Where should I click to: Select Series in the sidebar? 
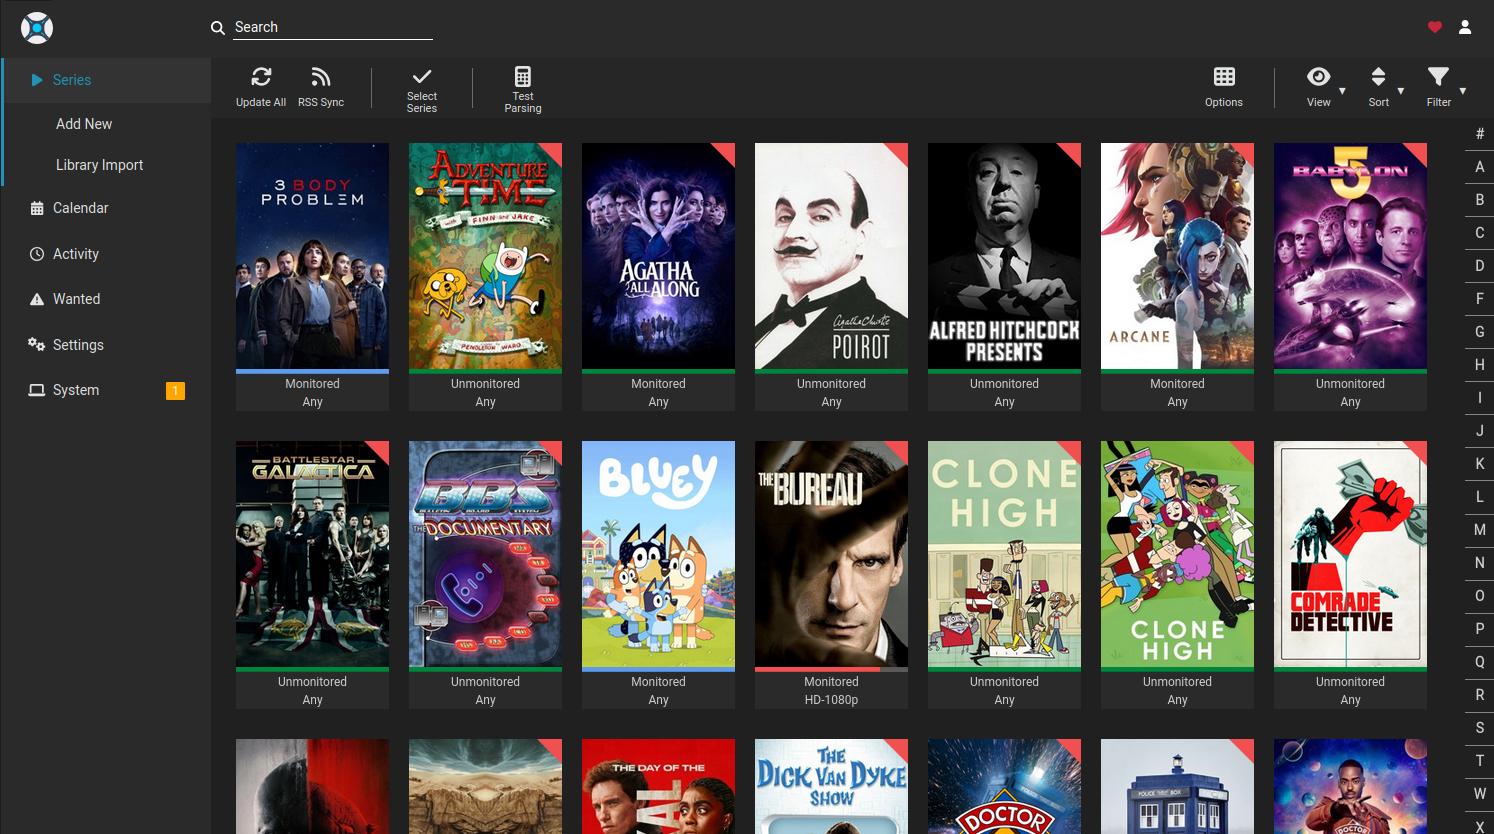[107, 80]
